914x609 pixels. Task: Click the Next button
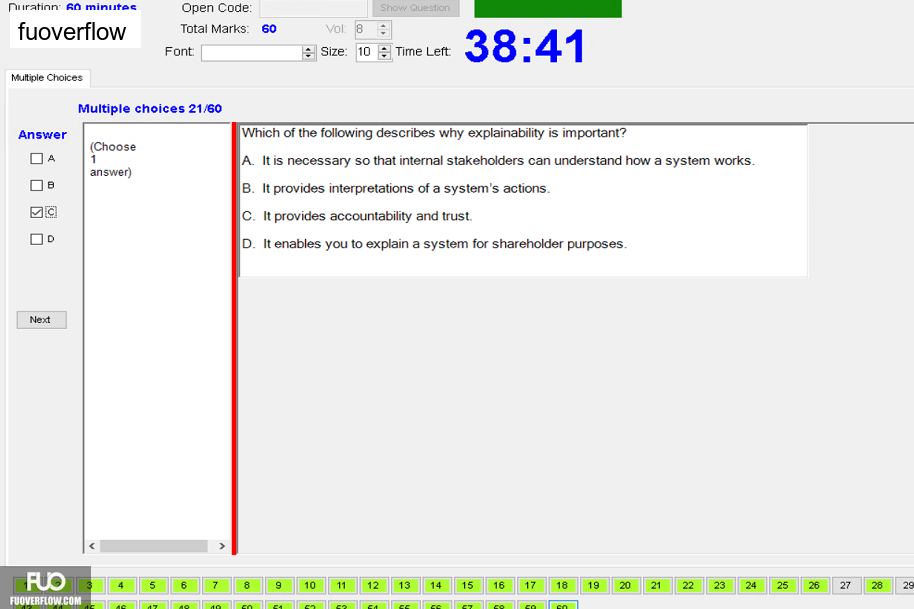41,319
